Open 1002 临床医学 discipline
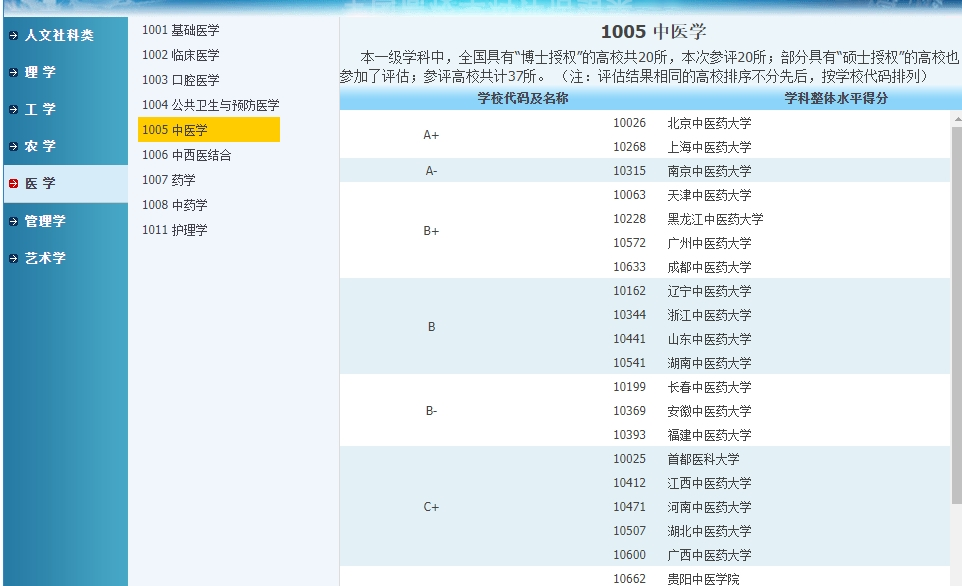This screenshot has width=962, height=586. coord(180,55)
